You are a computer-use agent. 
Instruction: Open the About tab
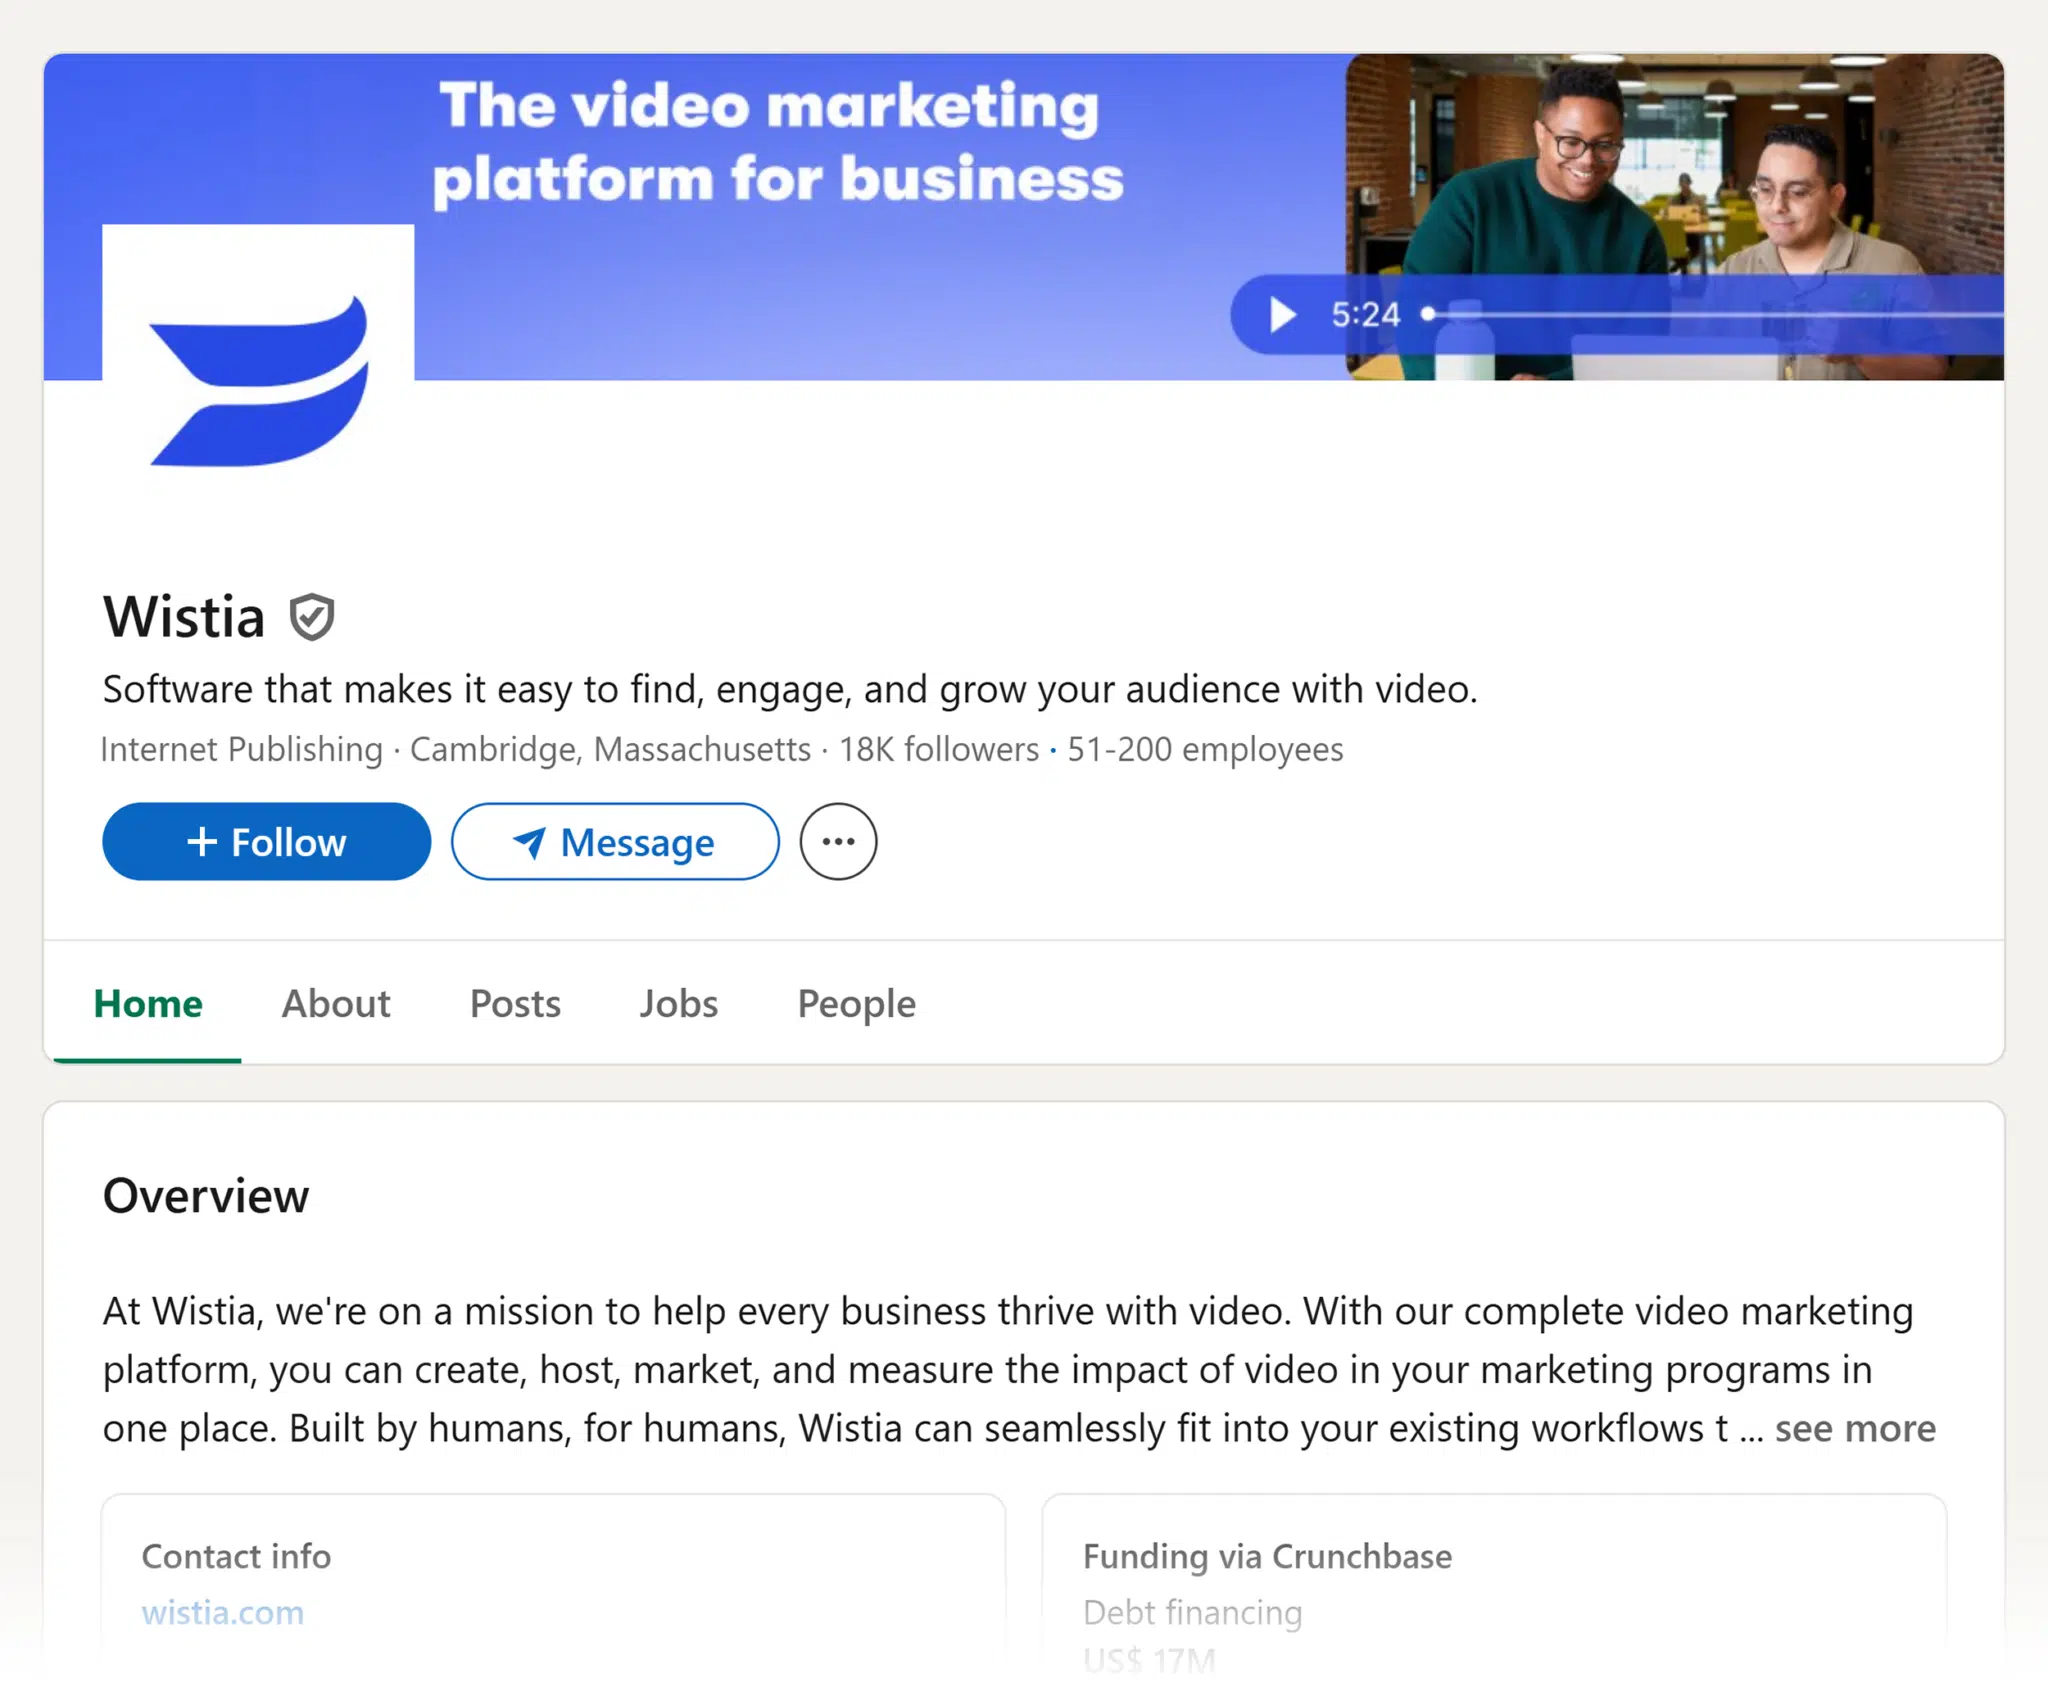336,1003
